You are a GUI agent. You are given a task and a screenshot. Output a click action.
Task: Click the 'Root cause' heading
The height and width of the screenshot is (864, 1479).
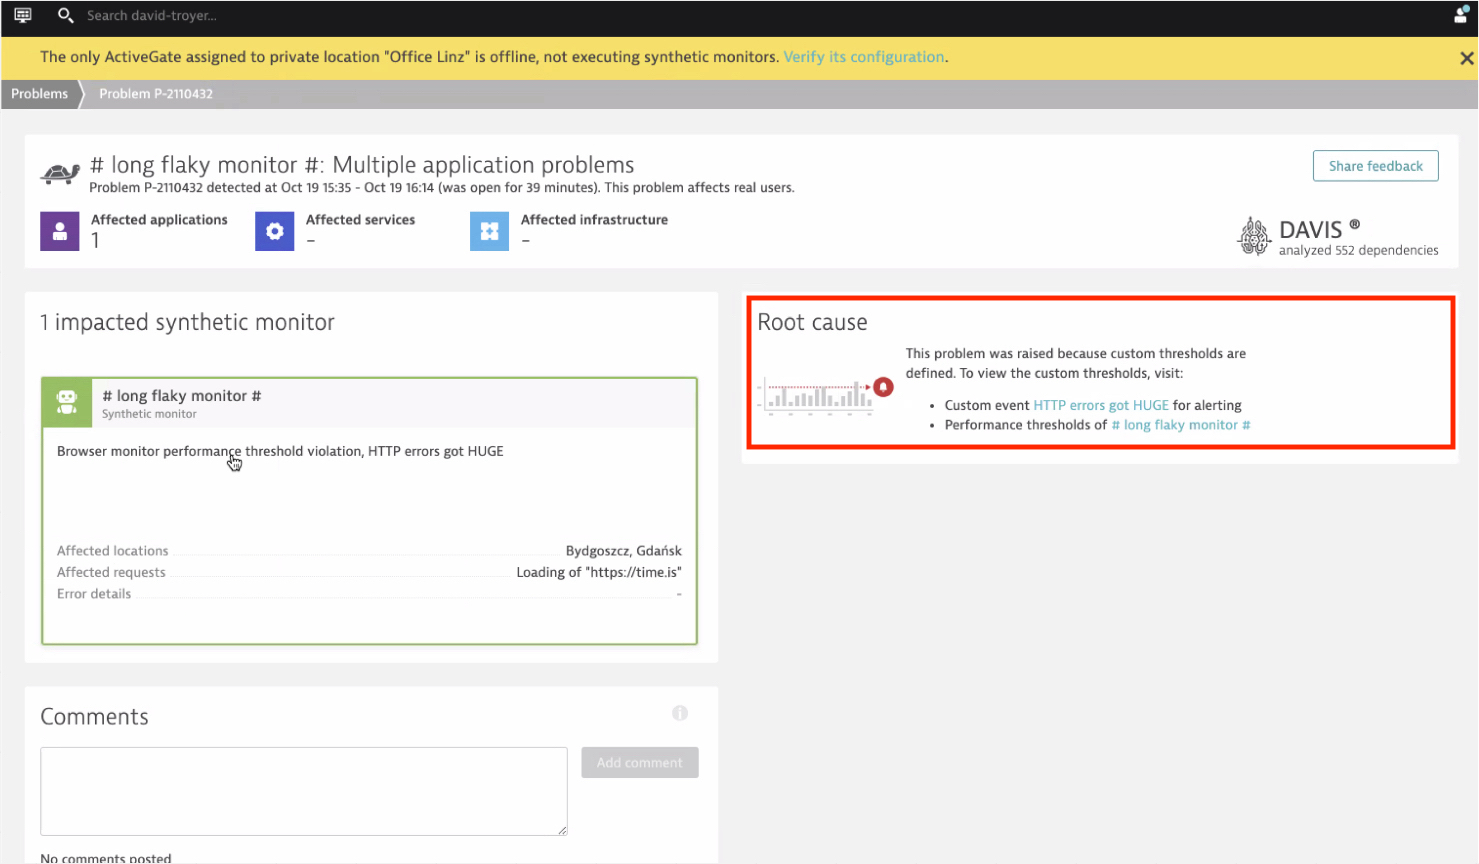(x=812, y=322)
